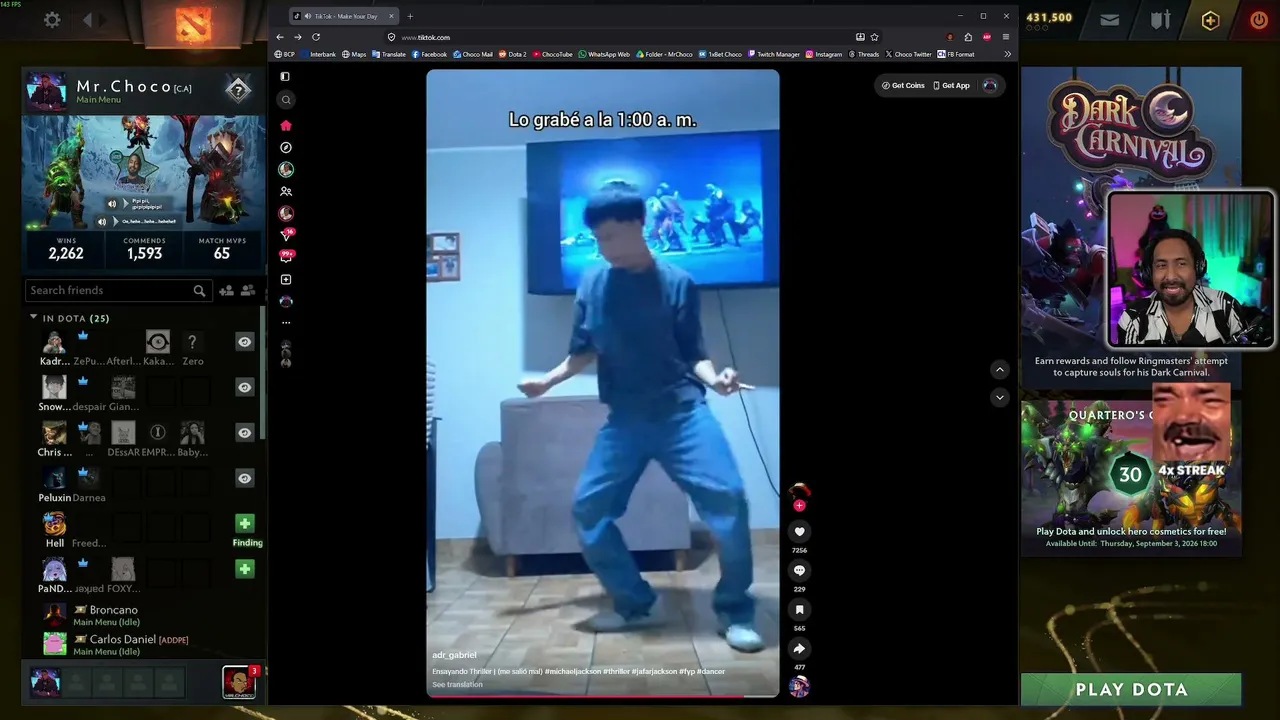Quit Dota with the red power button
The height and width of the screenshot is (720, 1280).
pos(1259,20)
